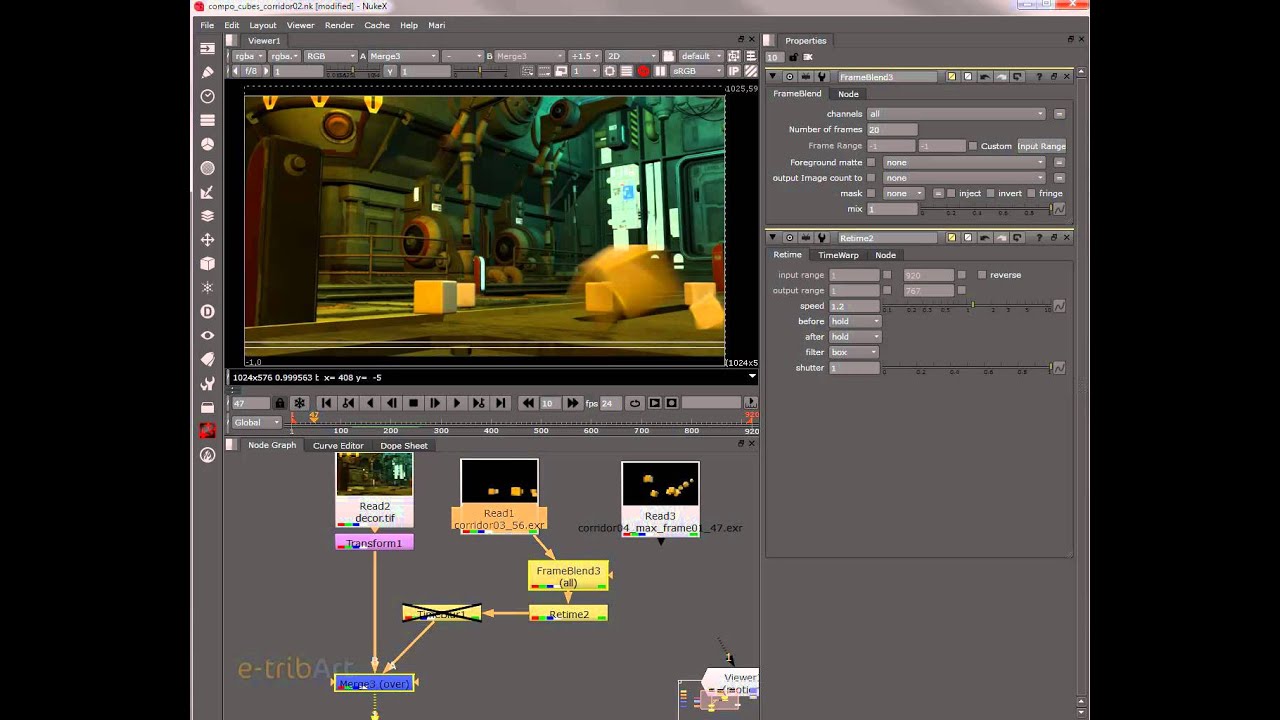The width and height of the screenshot is (1280, 720).
Task: Open the Cache menu
Action: (x=377, y=25)
